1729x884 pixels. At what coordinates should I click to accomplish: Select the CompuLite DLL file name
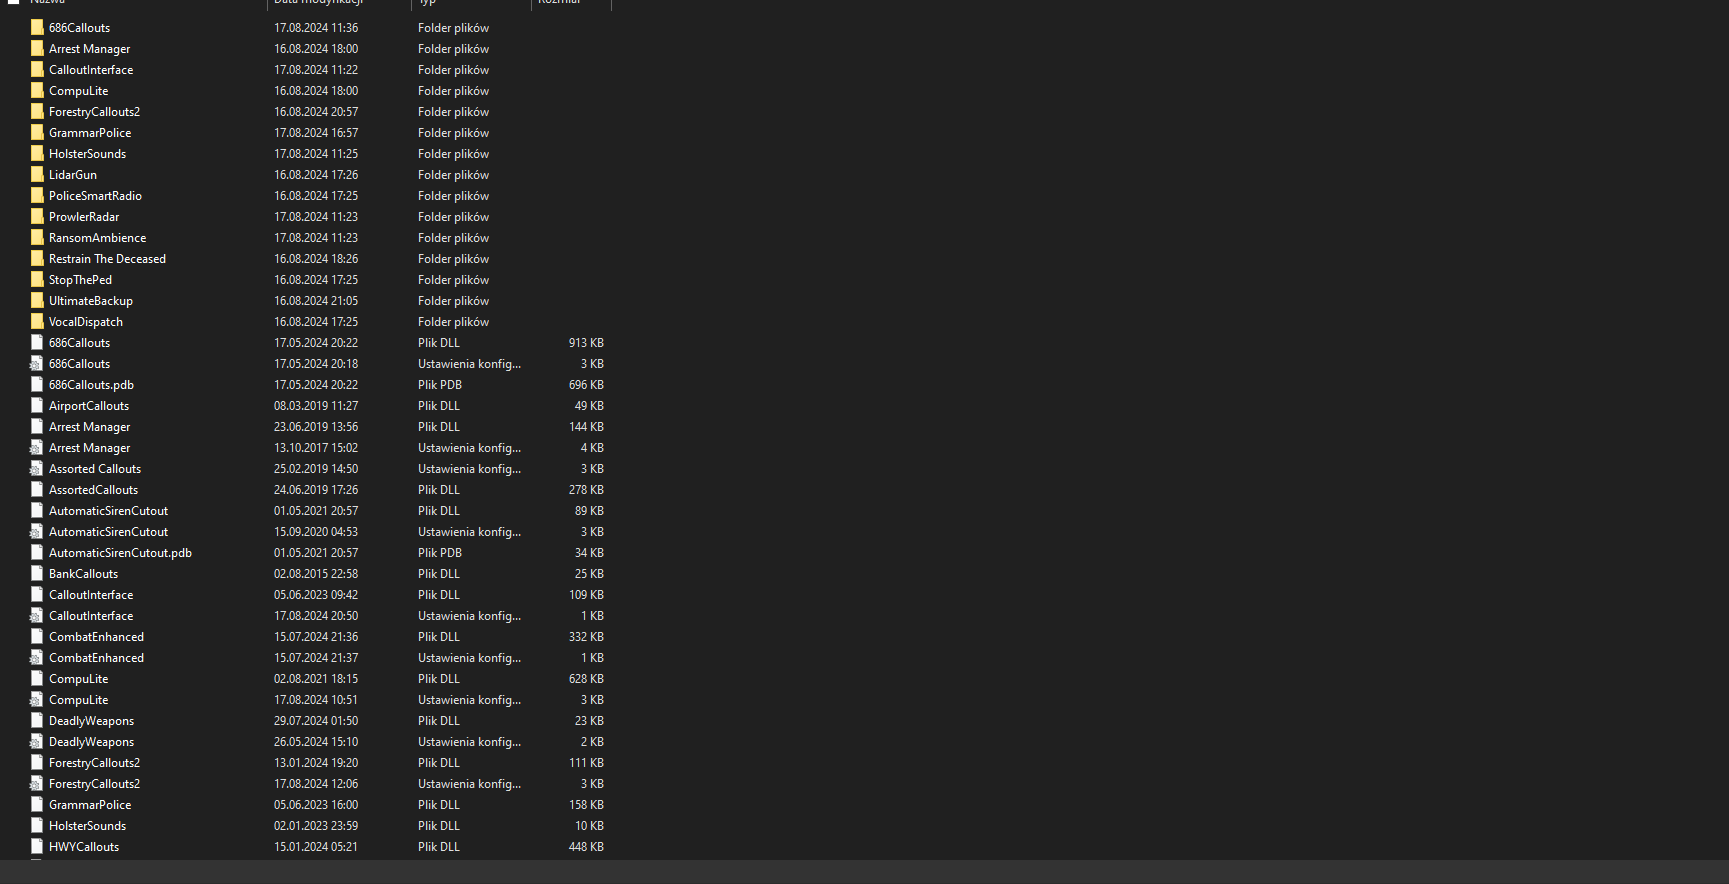tap(78, 679)
